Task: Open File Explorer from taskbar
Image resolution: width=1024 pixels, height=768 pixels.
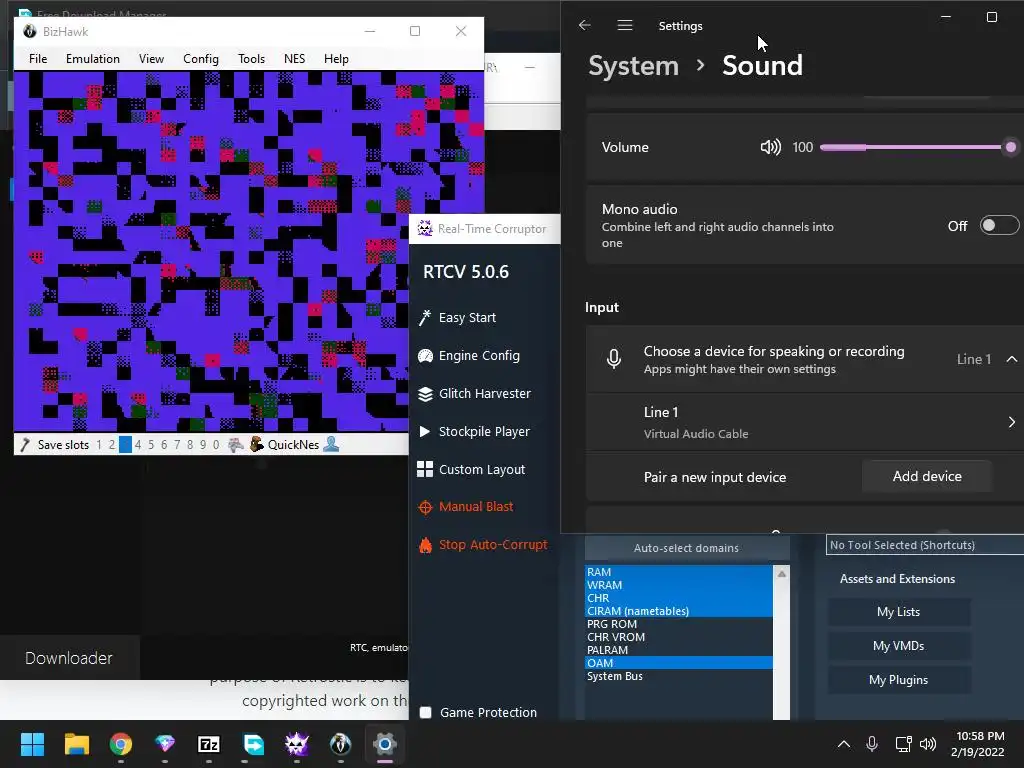Action: coord(77,744)
